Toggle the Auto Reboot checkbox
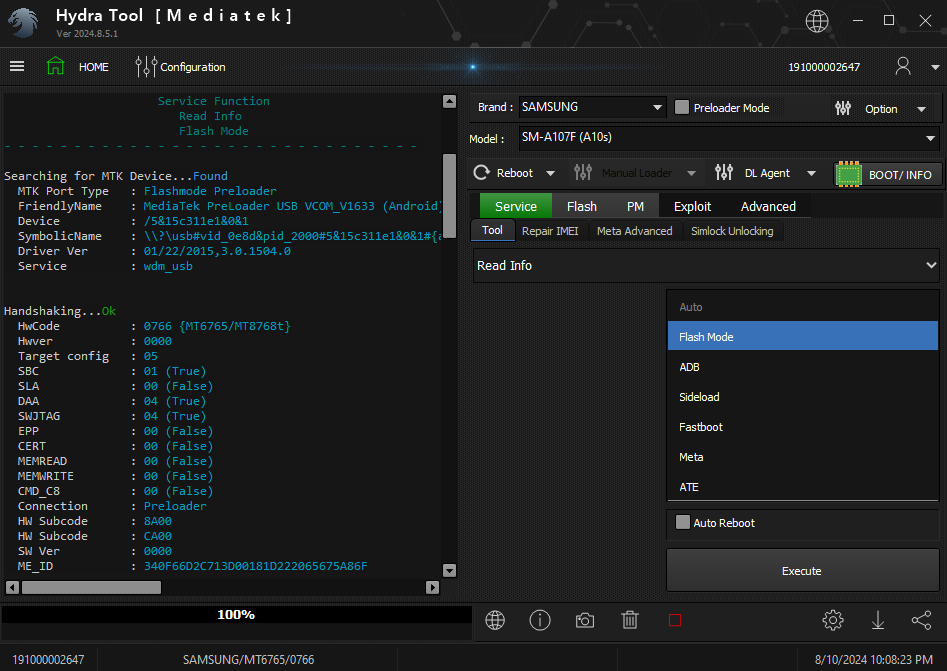The width and height of the screenshot is (947, 671). tap(682, 522)
